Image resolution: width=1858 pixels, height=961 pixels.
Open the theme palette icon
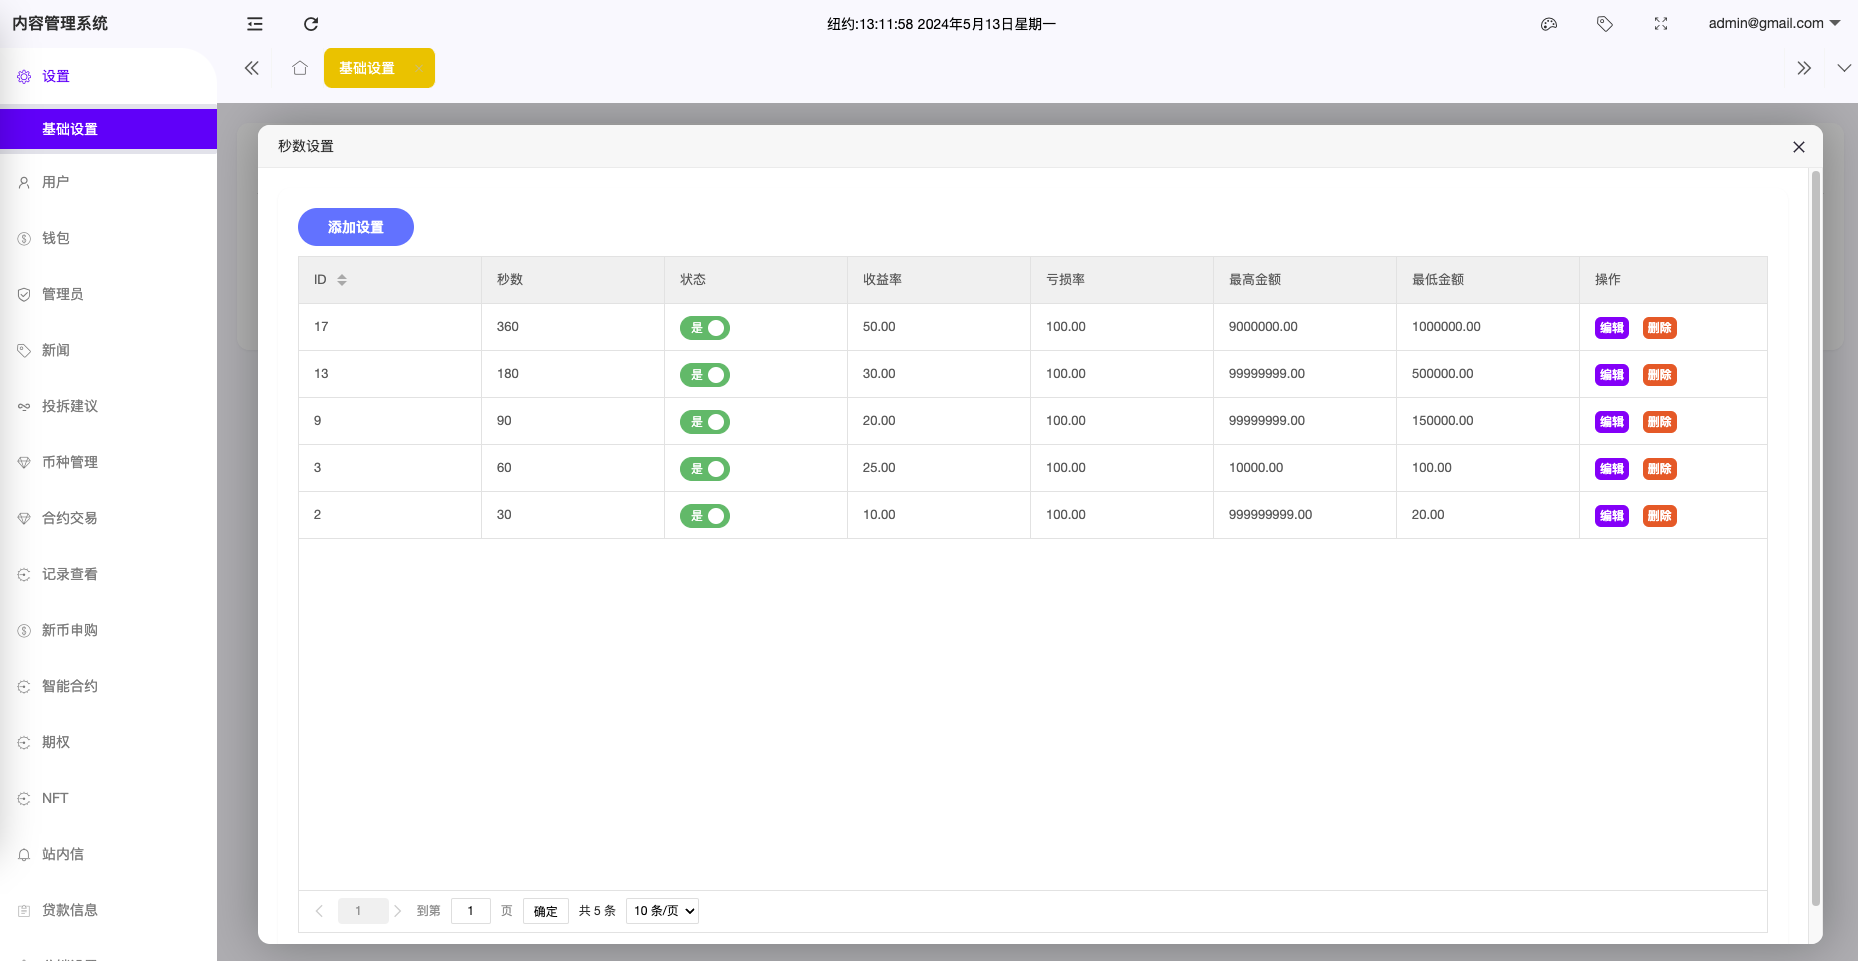(x=1549, y=24)
